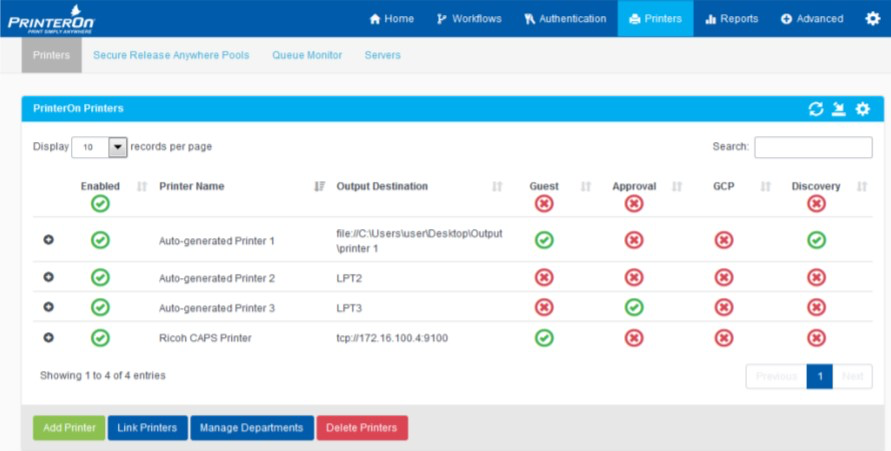Expand Auto-generated Printer 3 row details
Screen dimensions: 891x451
(x=48, y=307)
